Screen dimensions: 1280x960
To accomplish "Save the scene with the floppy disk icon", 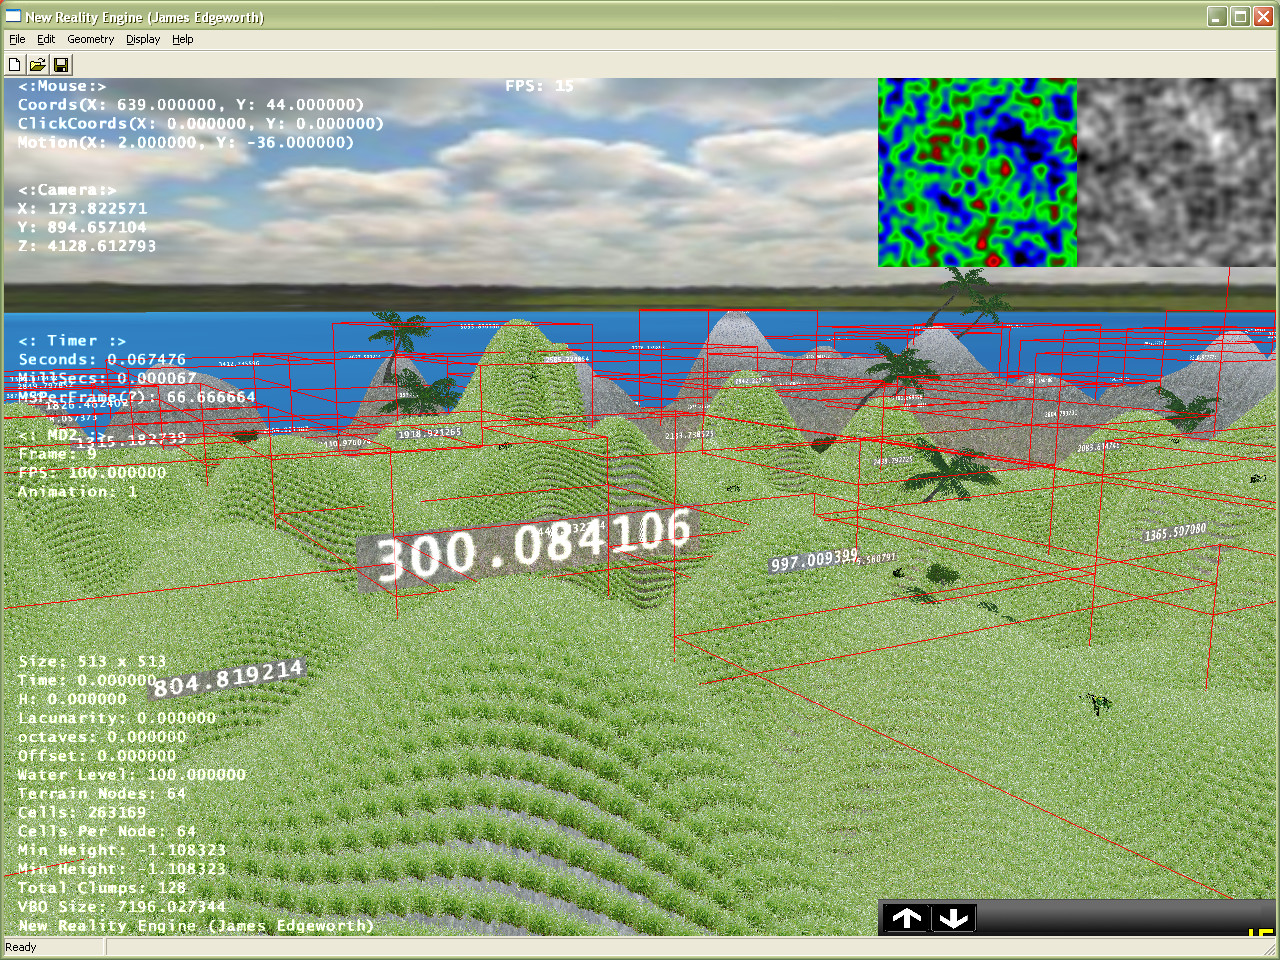I will tap(60, 63).
